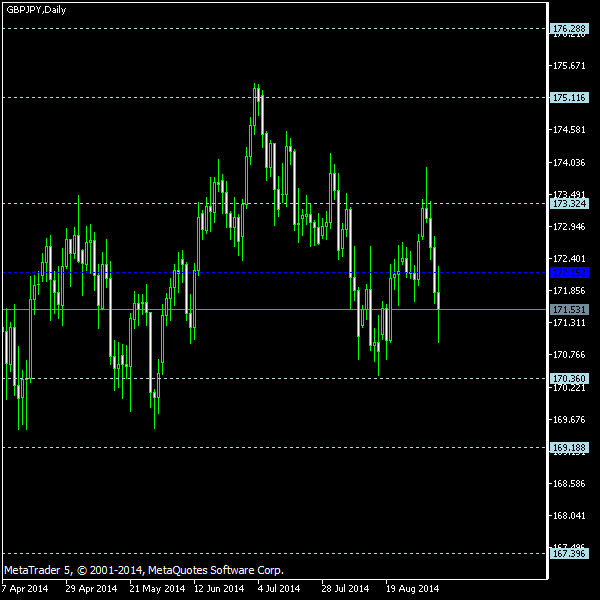Click the 173.324 level price tag

569,204
